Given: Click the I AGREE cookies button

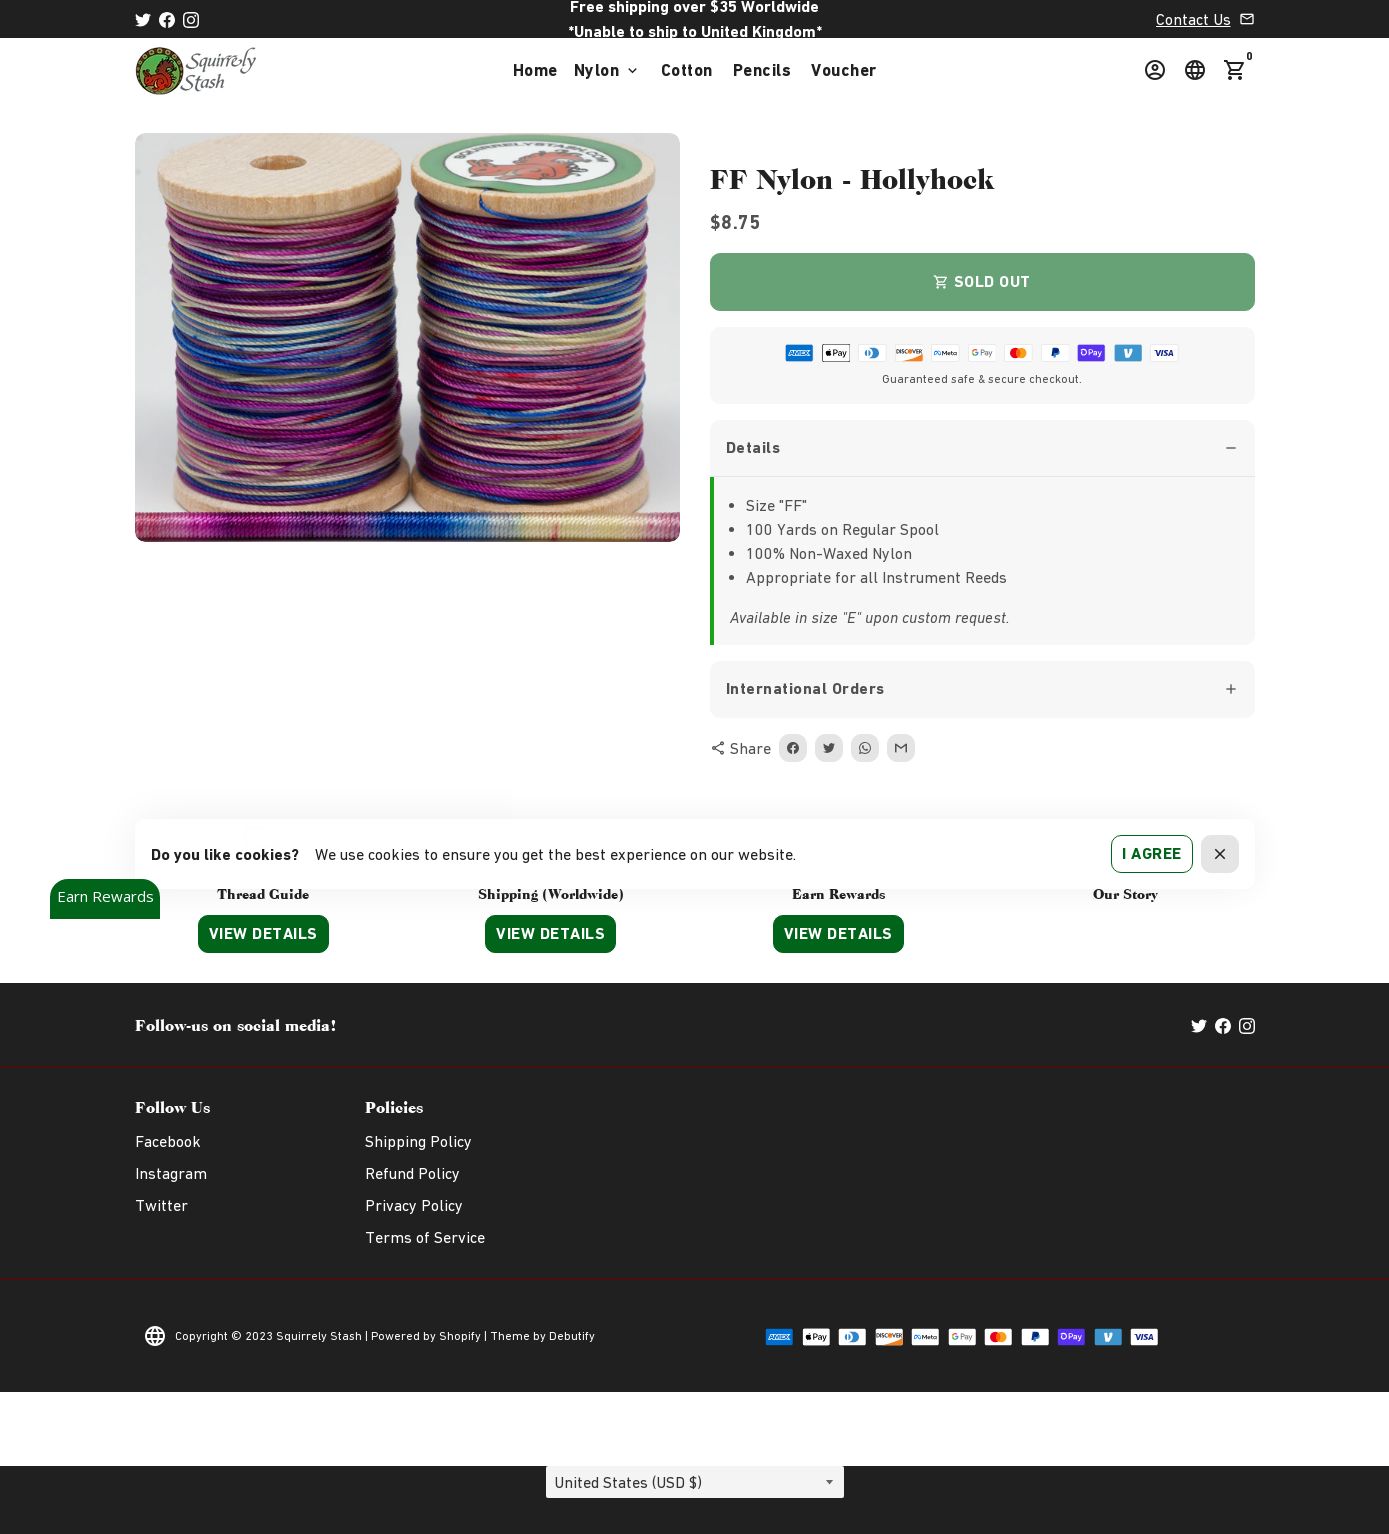Looking at the screenshot, I should coord(1152,854).
